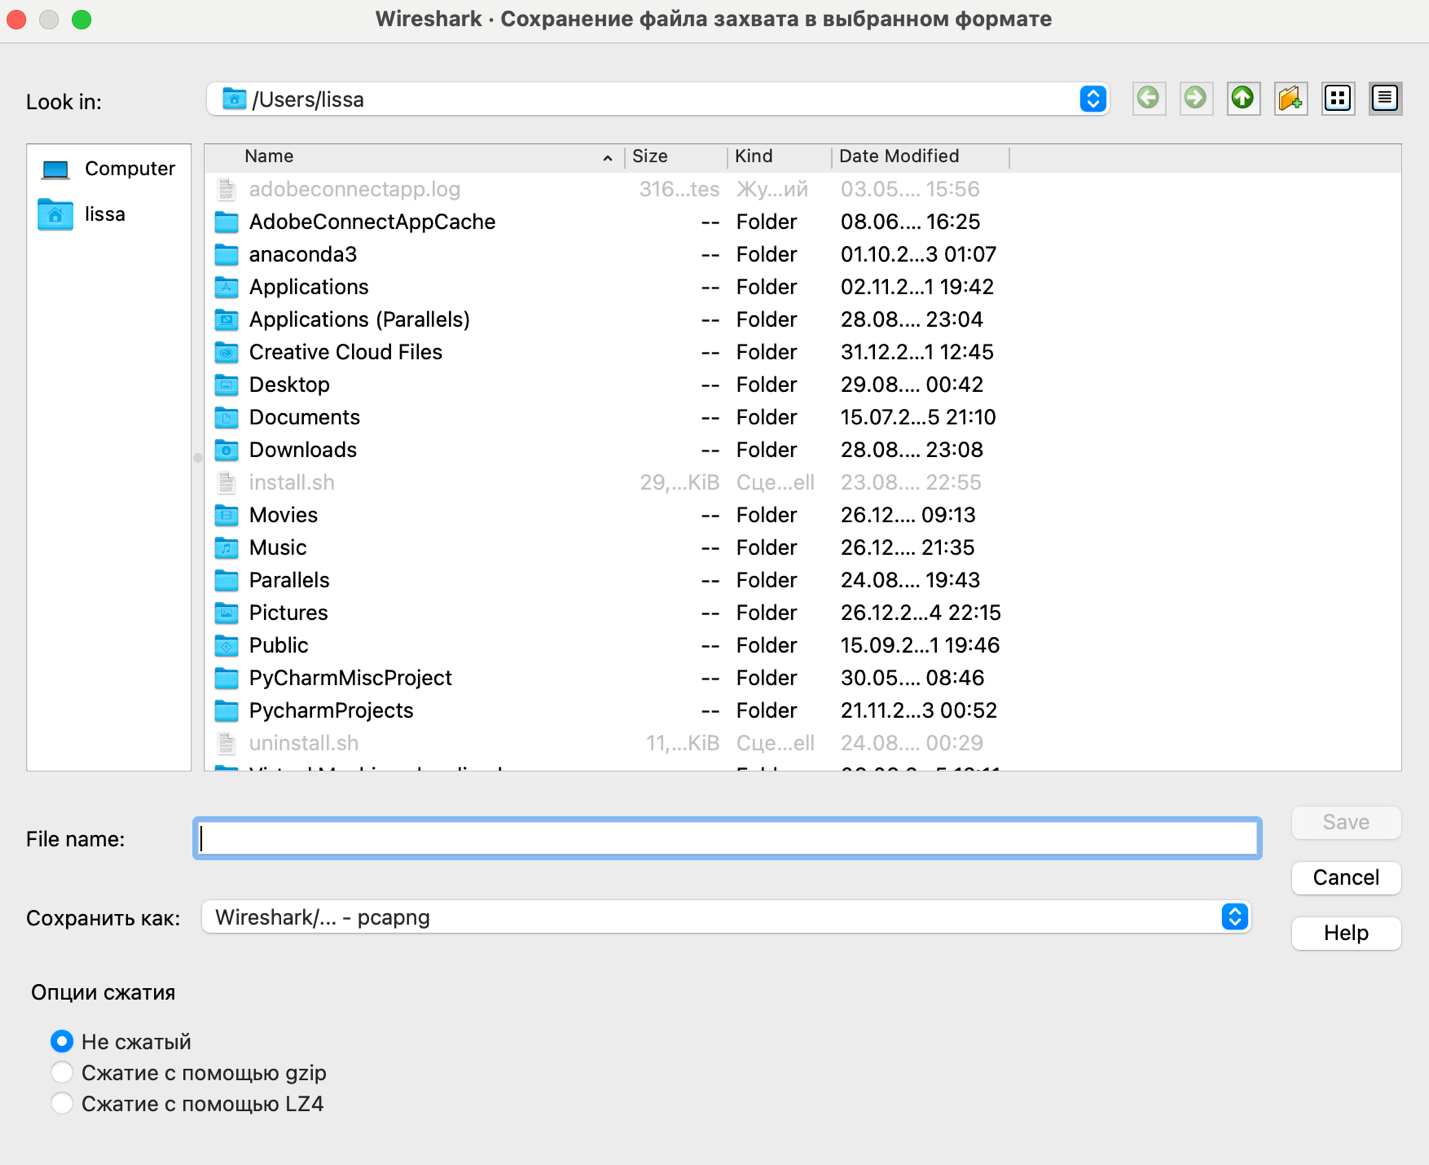Click the Back navigation arrow icon
The width and height of the screenshot is (1429, 1165).
1149,98
